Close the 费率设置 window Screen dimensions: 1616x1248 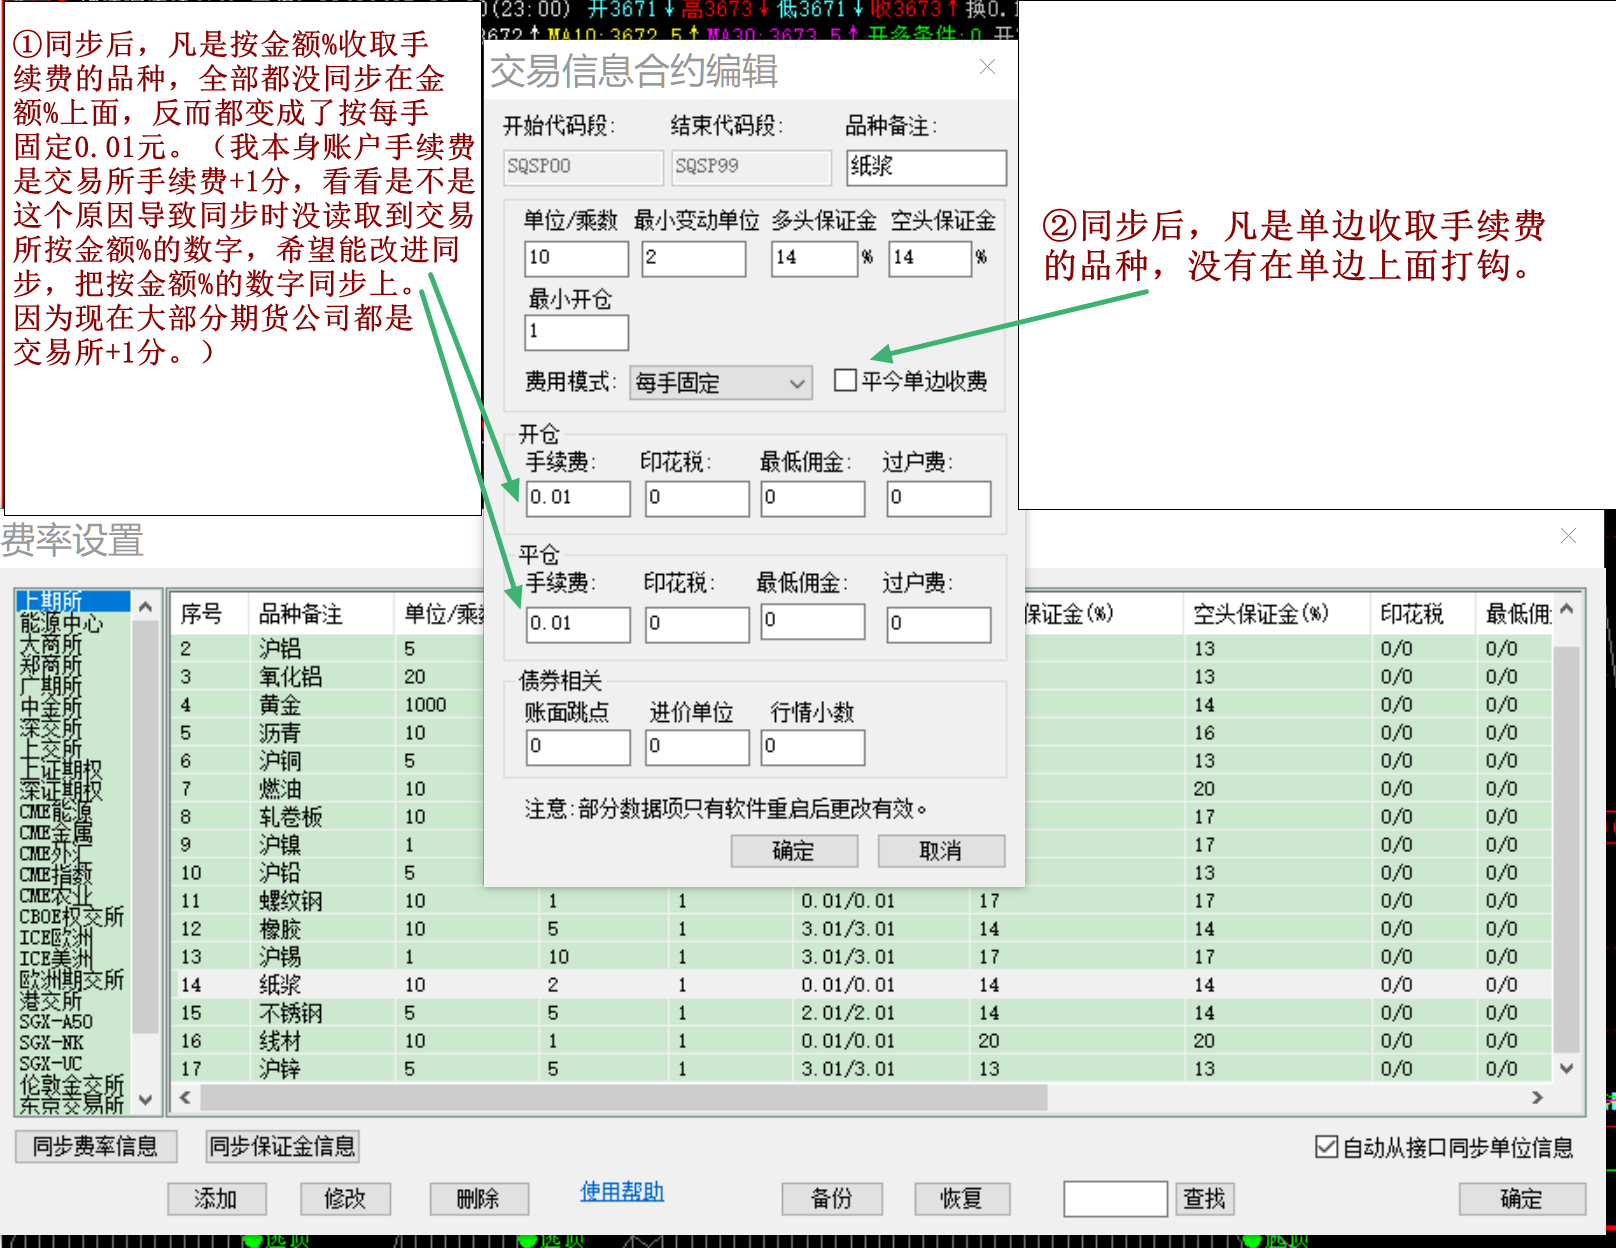tap(1568, 536)
